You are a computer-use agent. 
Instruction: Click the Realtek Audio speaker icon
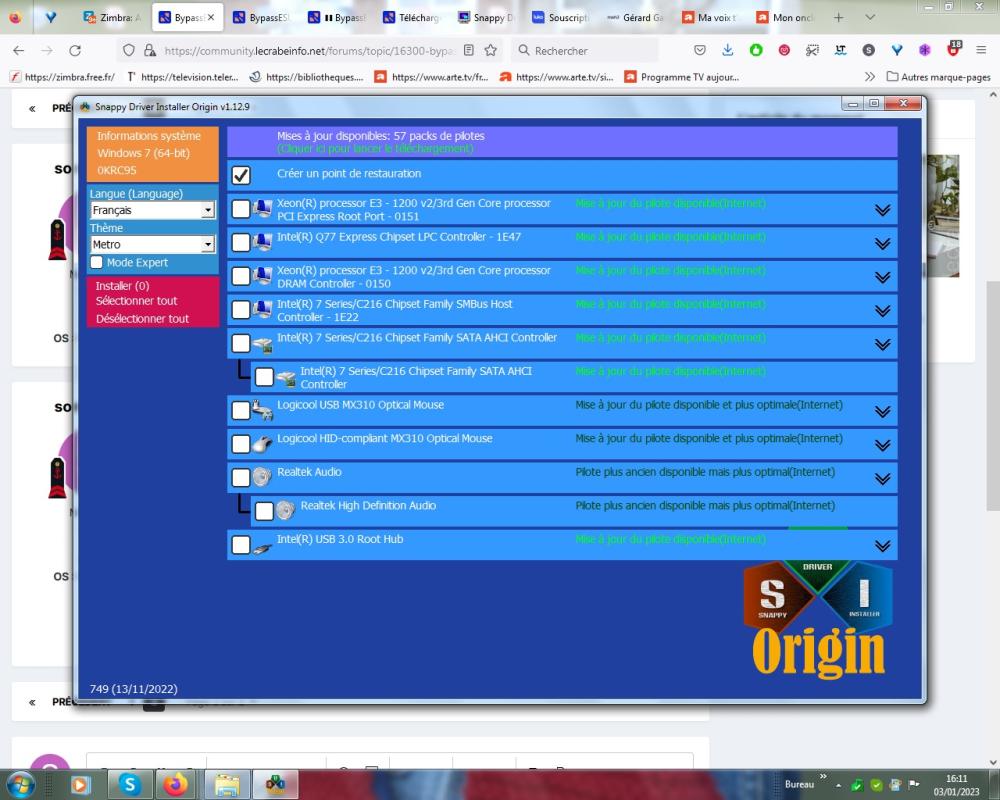[262, 477]
